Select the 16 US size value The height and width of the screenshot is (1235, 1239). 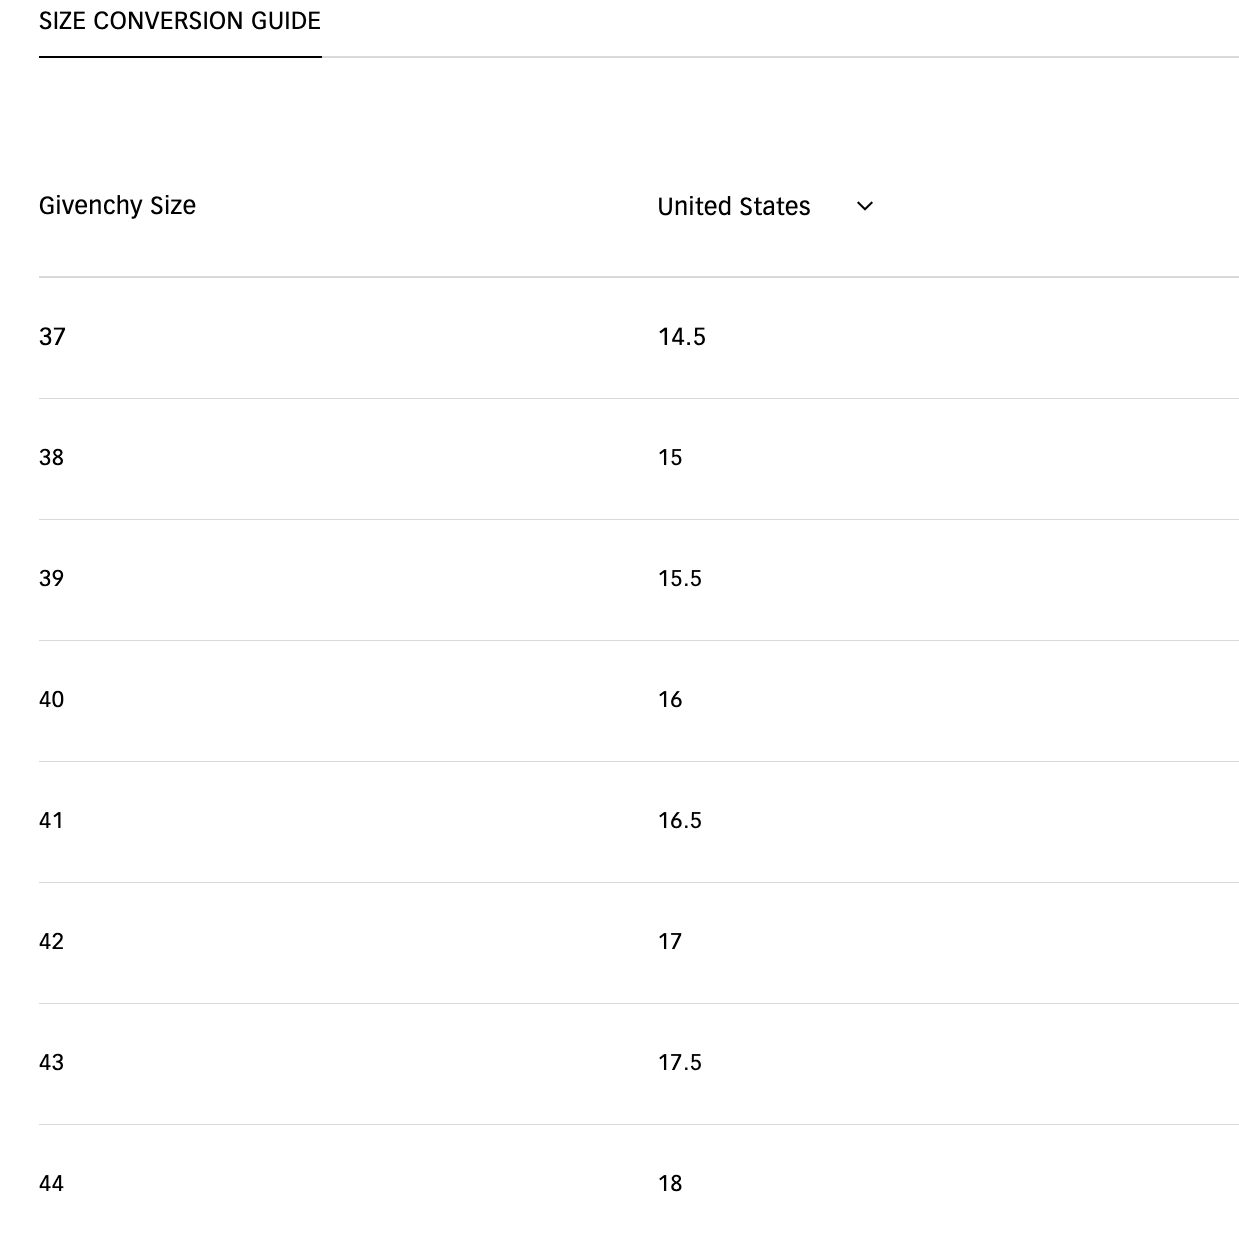point(670,700)
